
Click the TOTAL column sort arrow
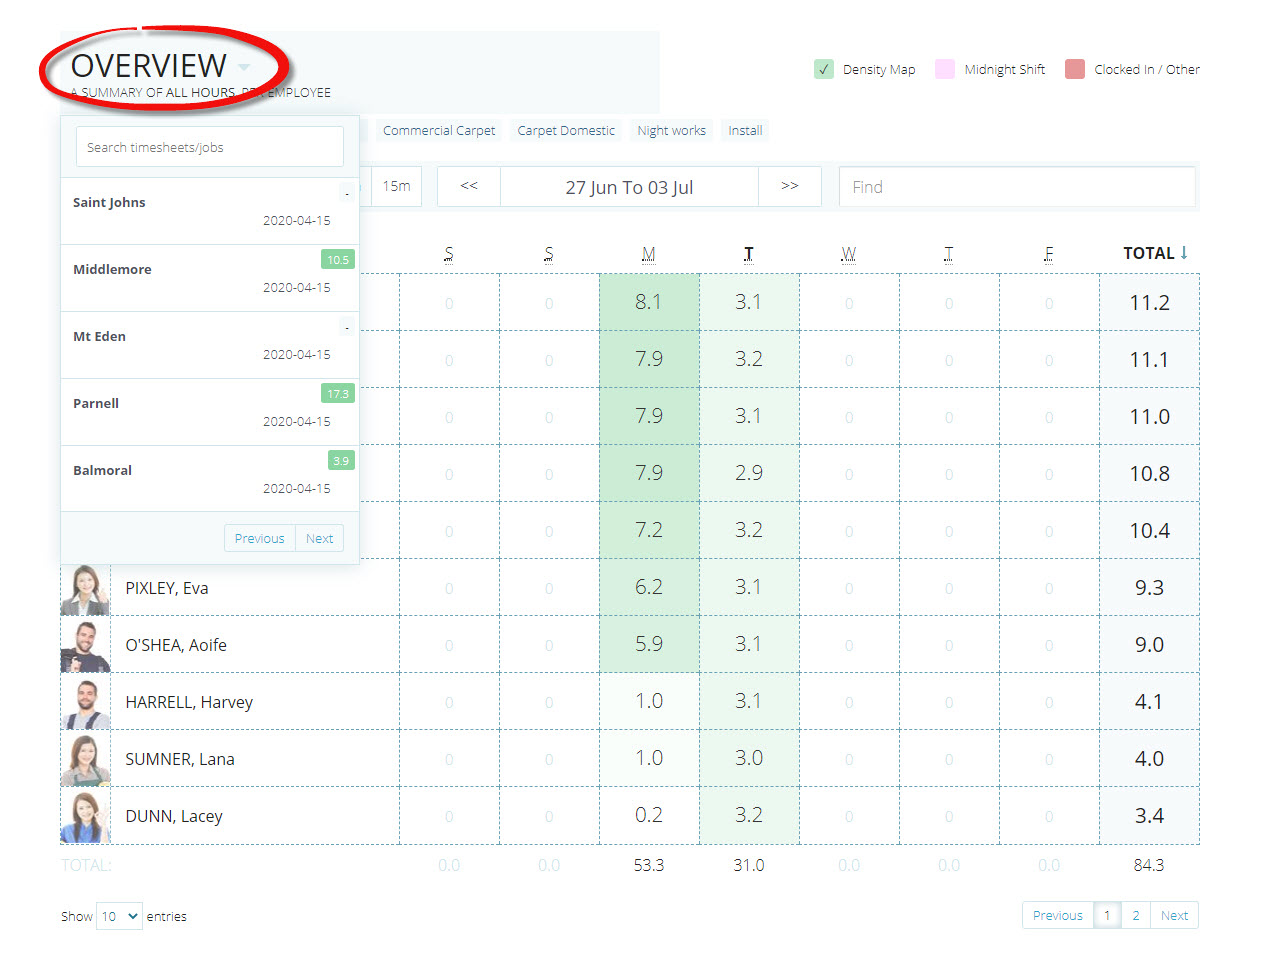point(1184,253)
